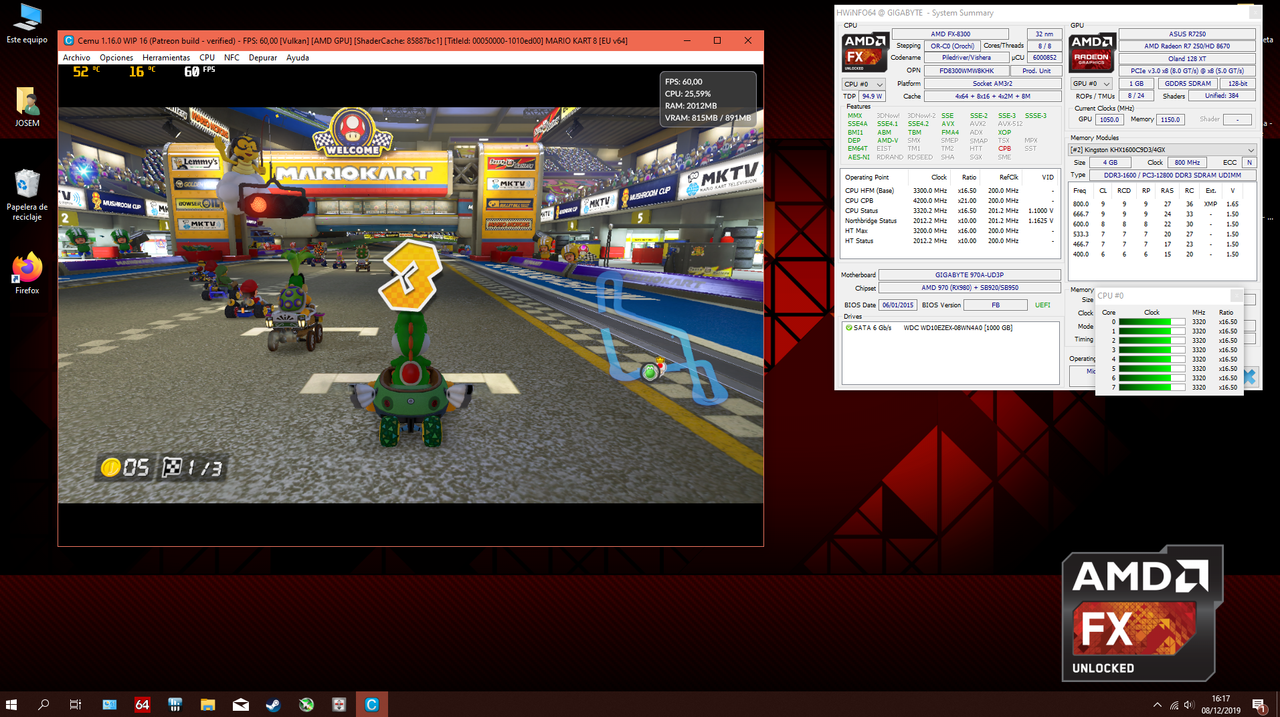Screen dimensions: 1280x717
Task: Open the JOSEM user folder icon
Action: point(27,107)
